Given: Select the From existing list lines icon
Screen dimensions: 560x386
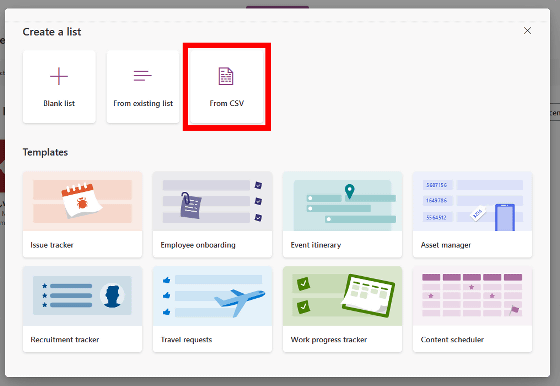Looking at the screenshot, I should coord(142,76).
